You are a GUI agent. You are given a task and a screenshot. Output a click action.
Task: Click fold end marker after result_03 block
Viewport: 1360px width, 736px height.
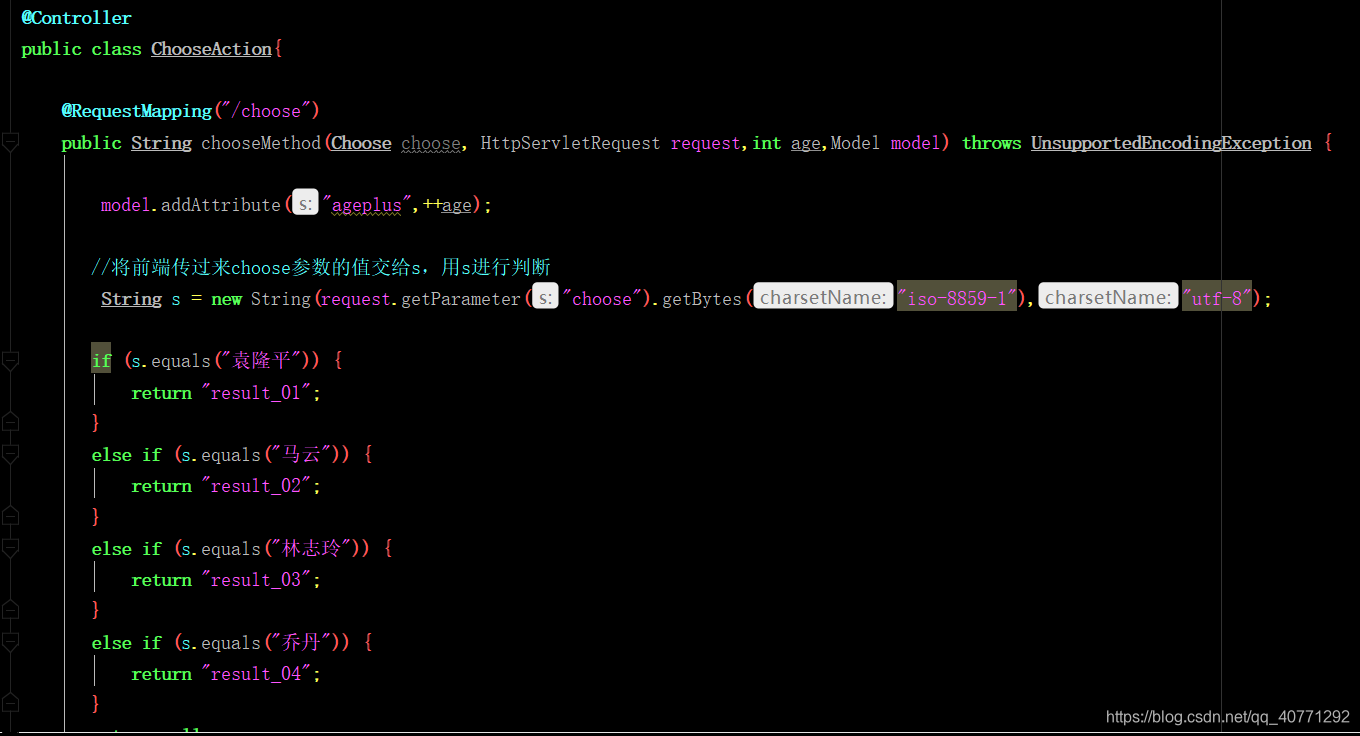10,609
